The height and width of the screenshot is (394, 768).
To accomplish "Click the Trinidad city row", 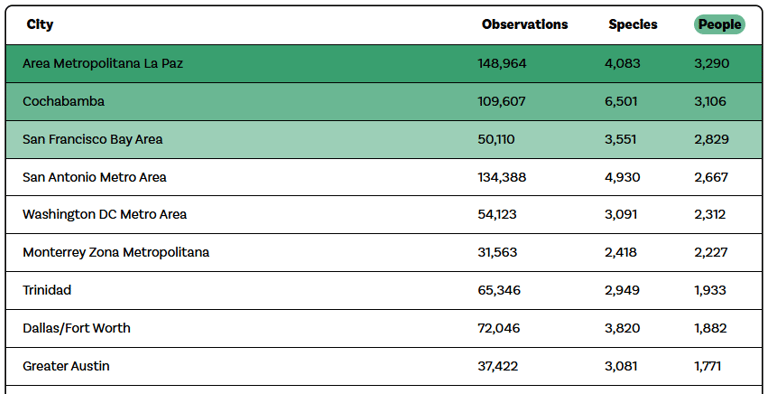I will pyautogui.click(x=384, y=290).
